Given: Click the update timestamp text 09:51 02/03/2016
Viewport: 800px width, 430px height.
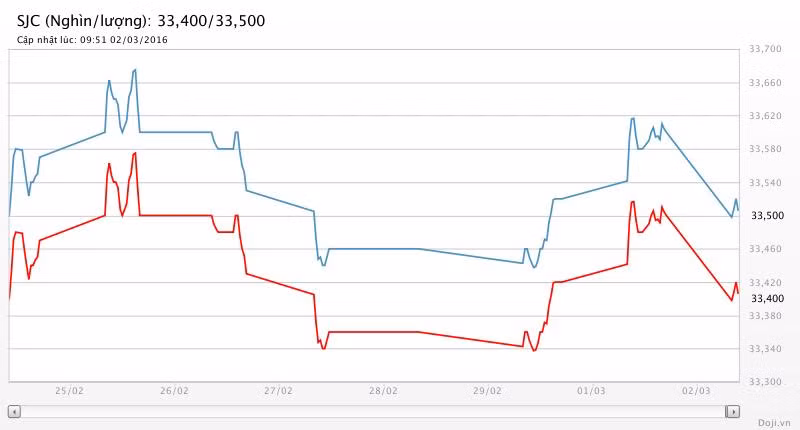Looking at the screenshot, I should pyautogui.click(x=124, y=40).
